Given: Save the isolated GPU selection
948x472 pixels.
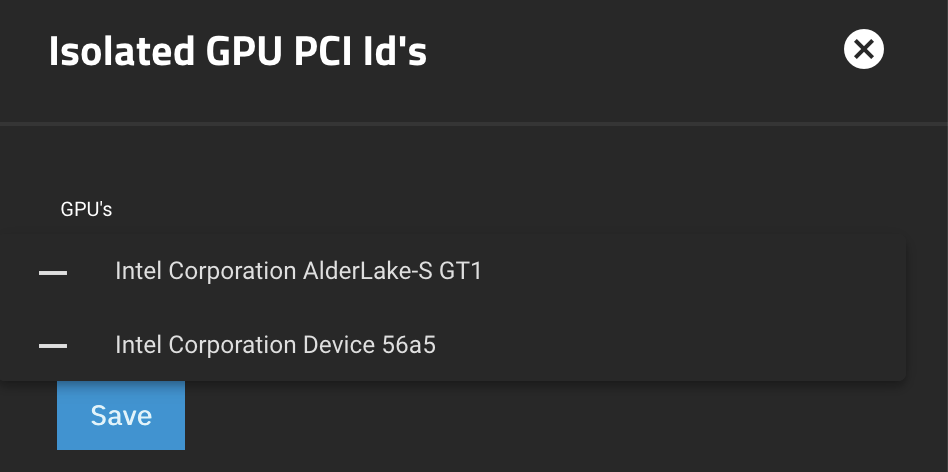Looking at the screenshot, I should [x=121, y=415].
